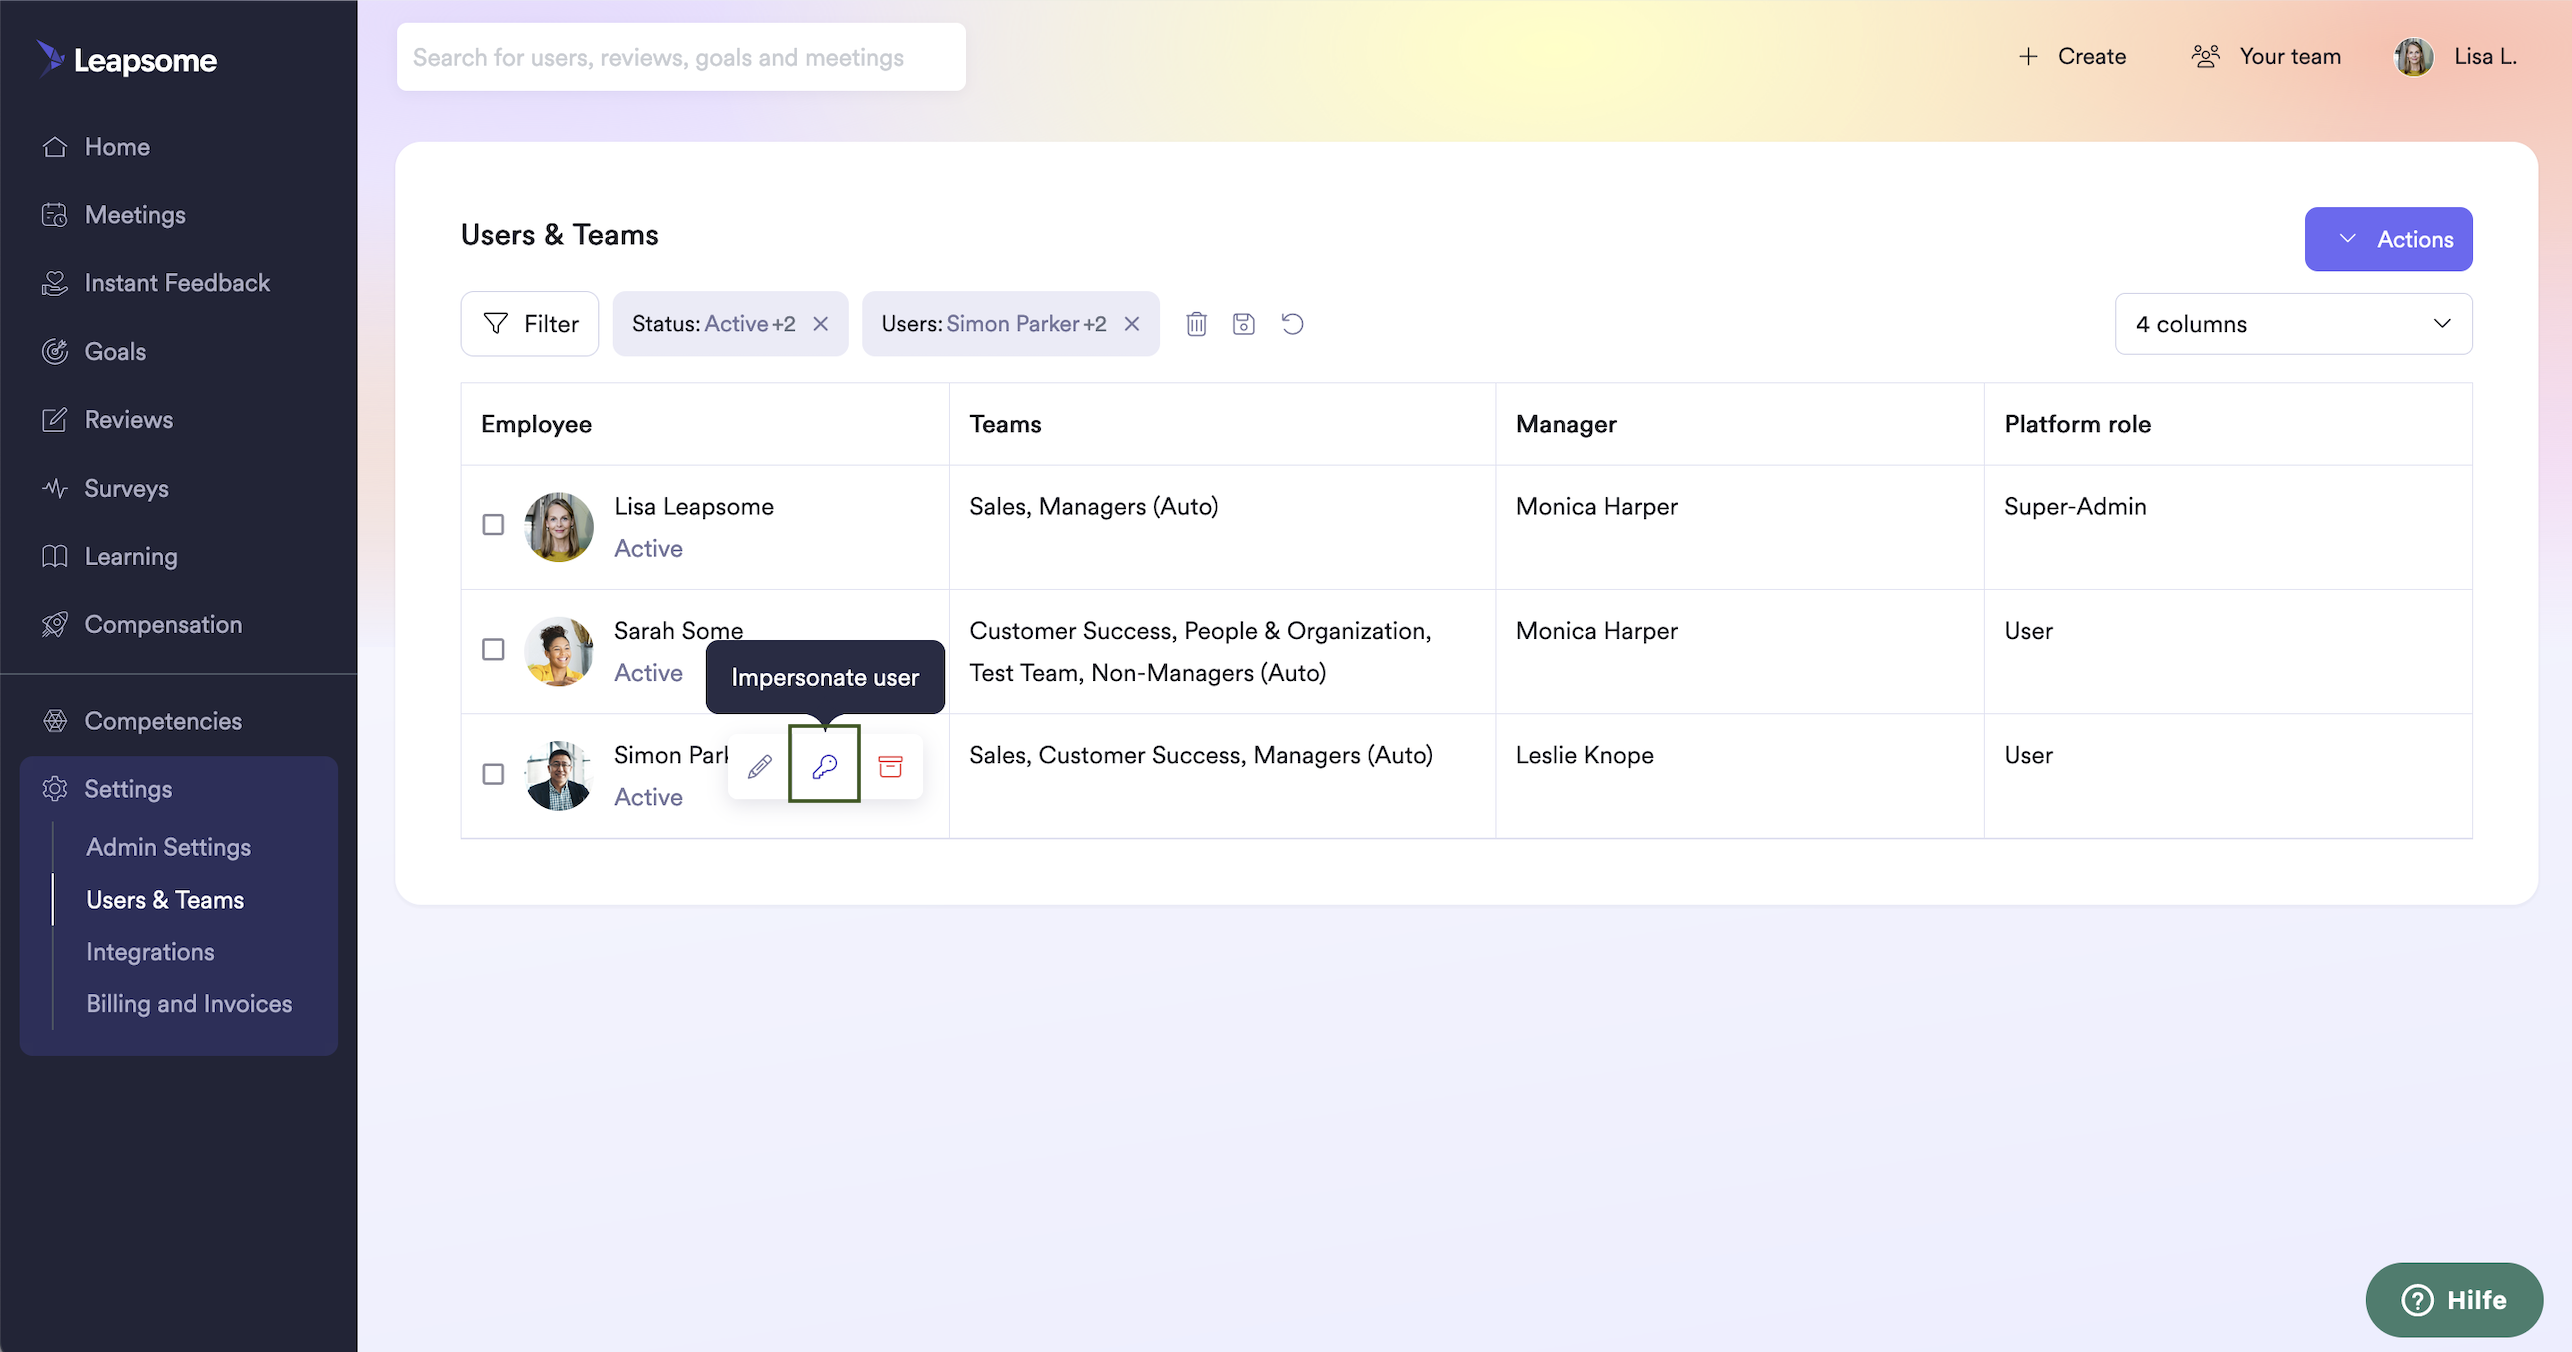This screenshot has height=1352, width=2572.
Task: Remove the Users filter chip
Action: [1132, 324]
